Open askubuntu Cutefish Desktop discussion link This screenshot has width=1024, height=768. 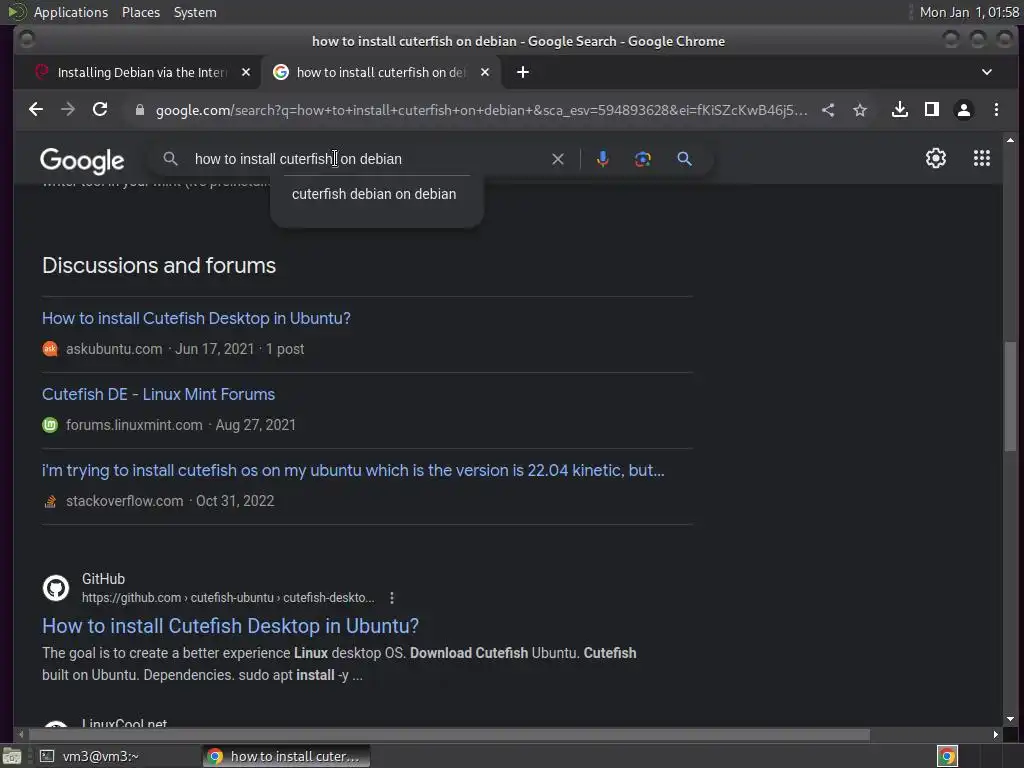[x=196, y=318]
